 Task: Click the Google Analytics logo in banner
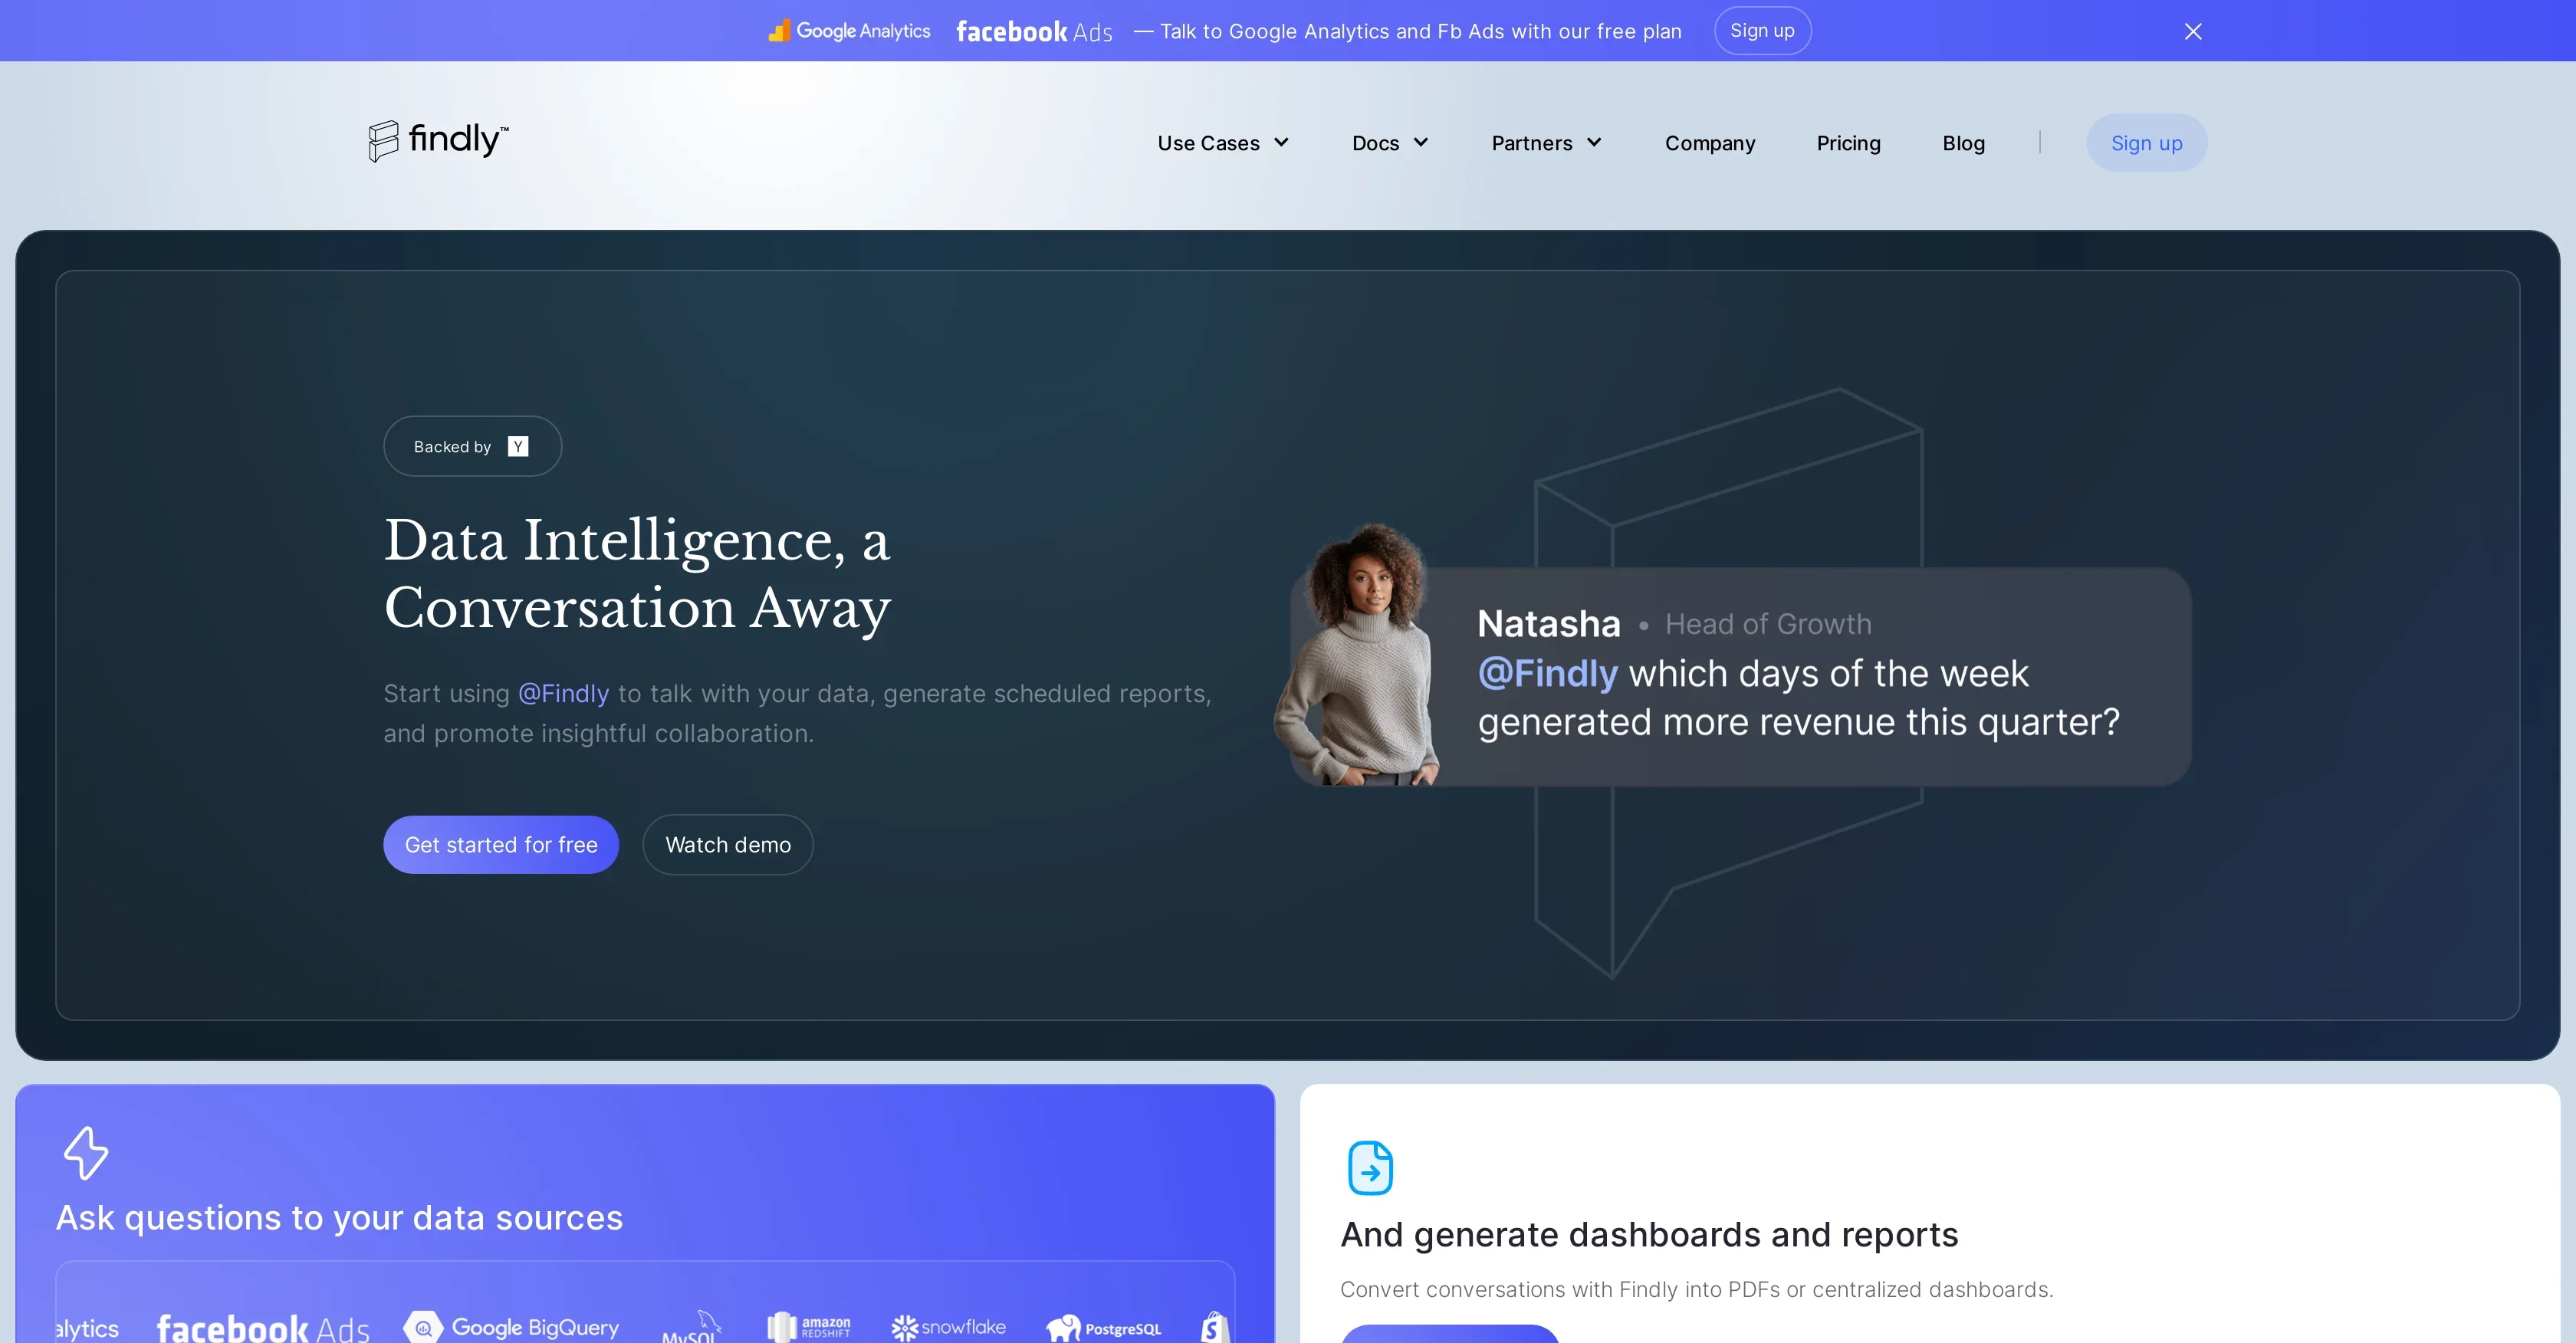[849, 31]
